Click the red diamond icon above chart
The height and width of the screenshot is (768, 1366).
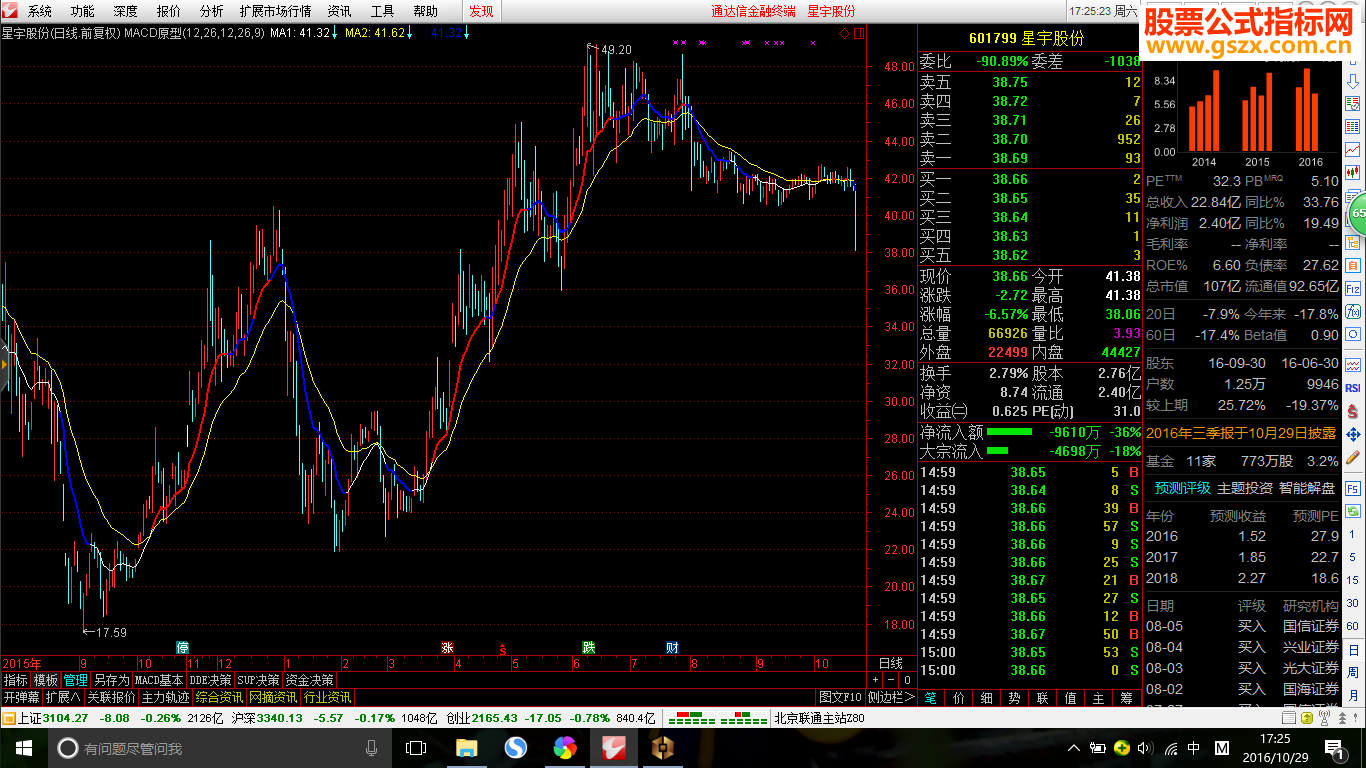coord(845,33)
